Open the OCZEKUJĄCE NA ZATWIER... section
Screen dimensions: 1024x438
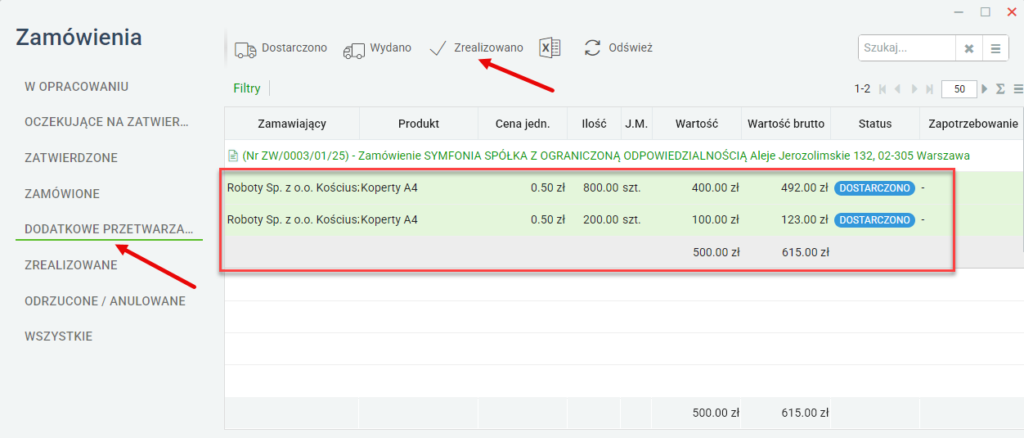pos(106,122)
